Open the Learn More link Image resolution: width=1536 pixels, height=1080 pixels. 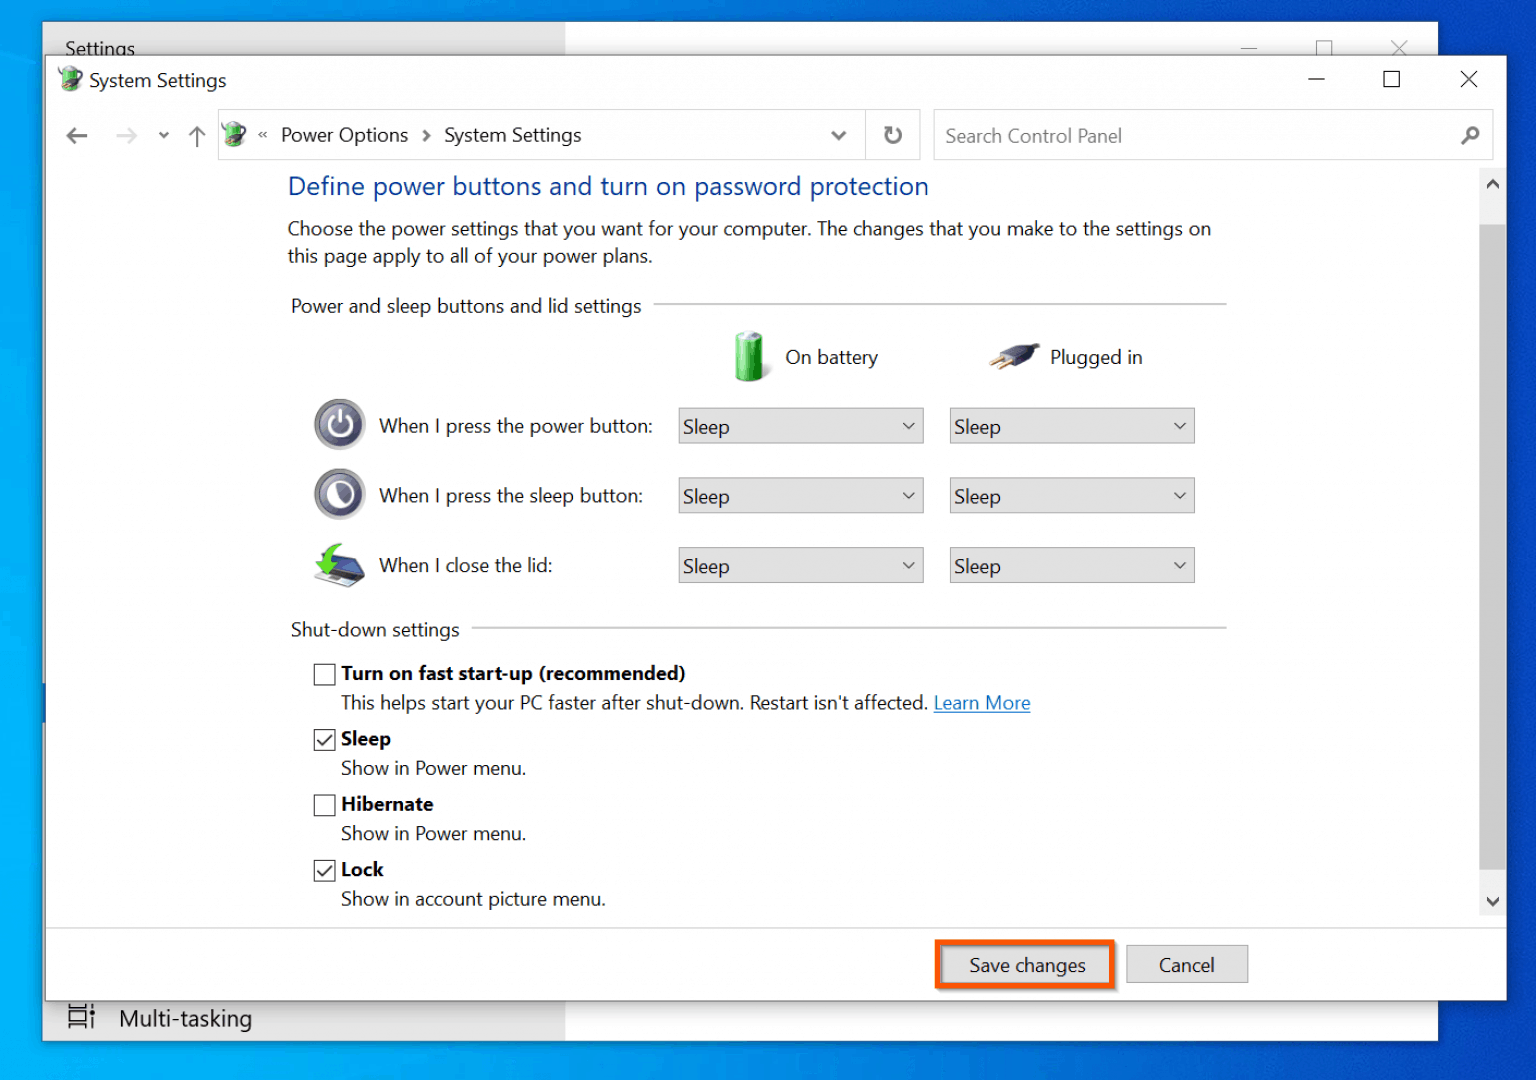[981, 703]
